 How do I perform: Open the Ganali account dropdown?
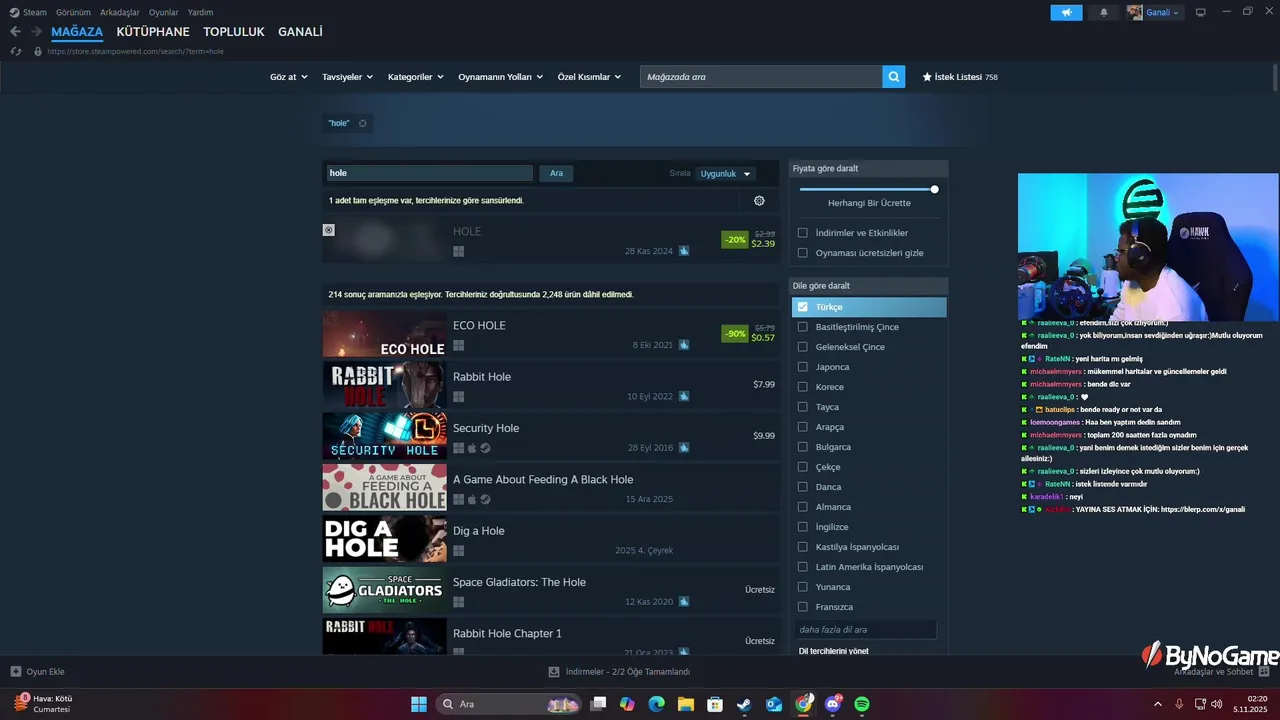click(1154, 12)
